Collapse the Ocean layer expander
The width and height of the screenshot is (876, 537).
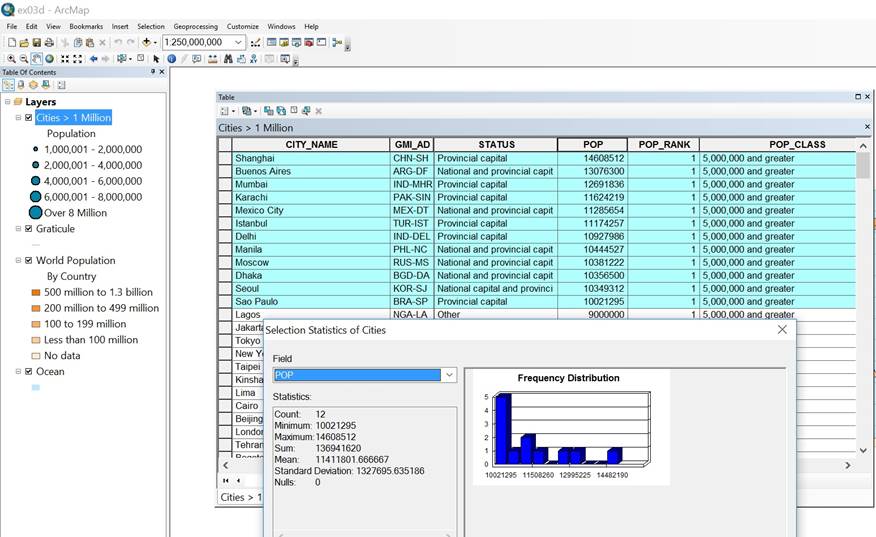pyautogui.click(x=18, y=371)
